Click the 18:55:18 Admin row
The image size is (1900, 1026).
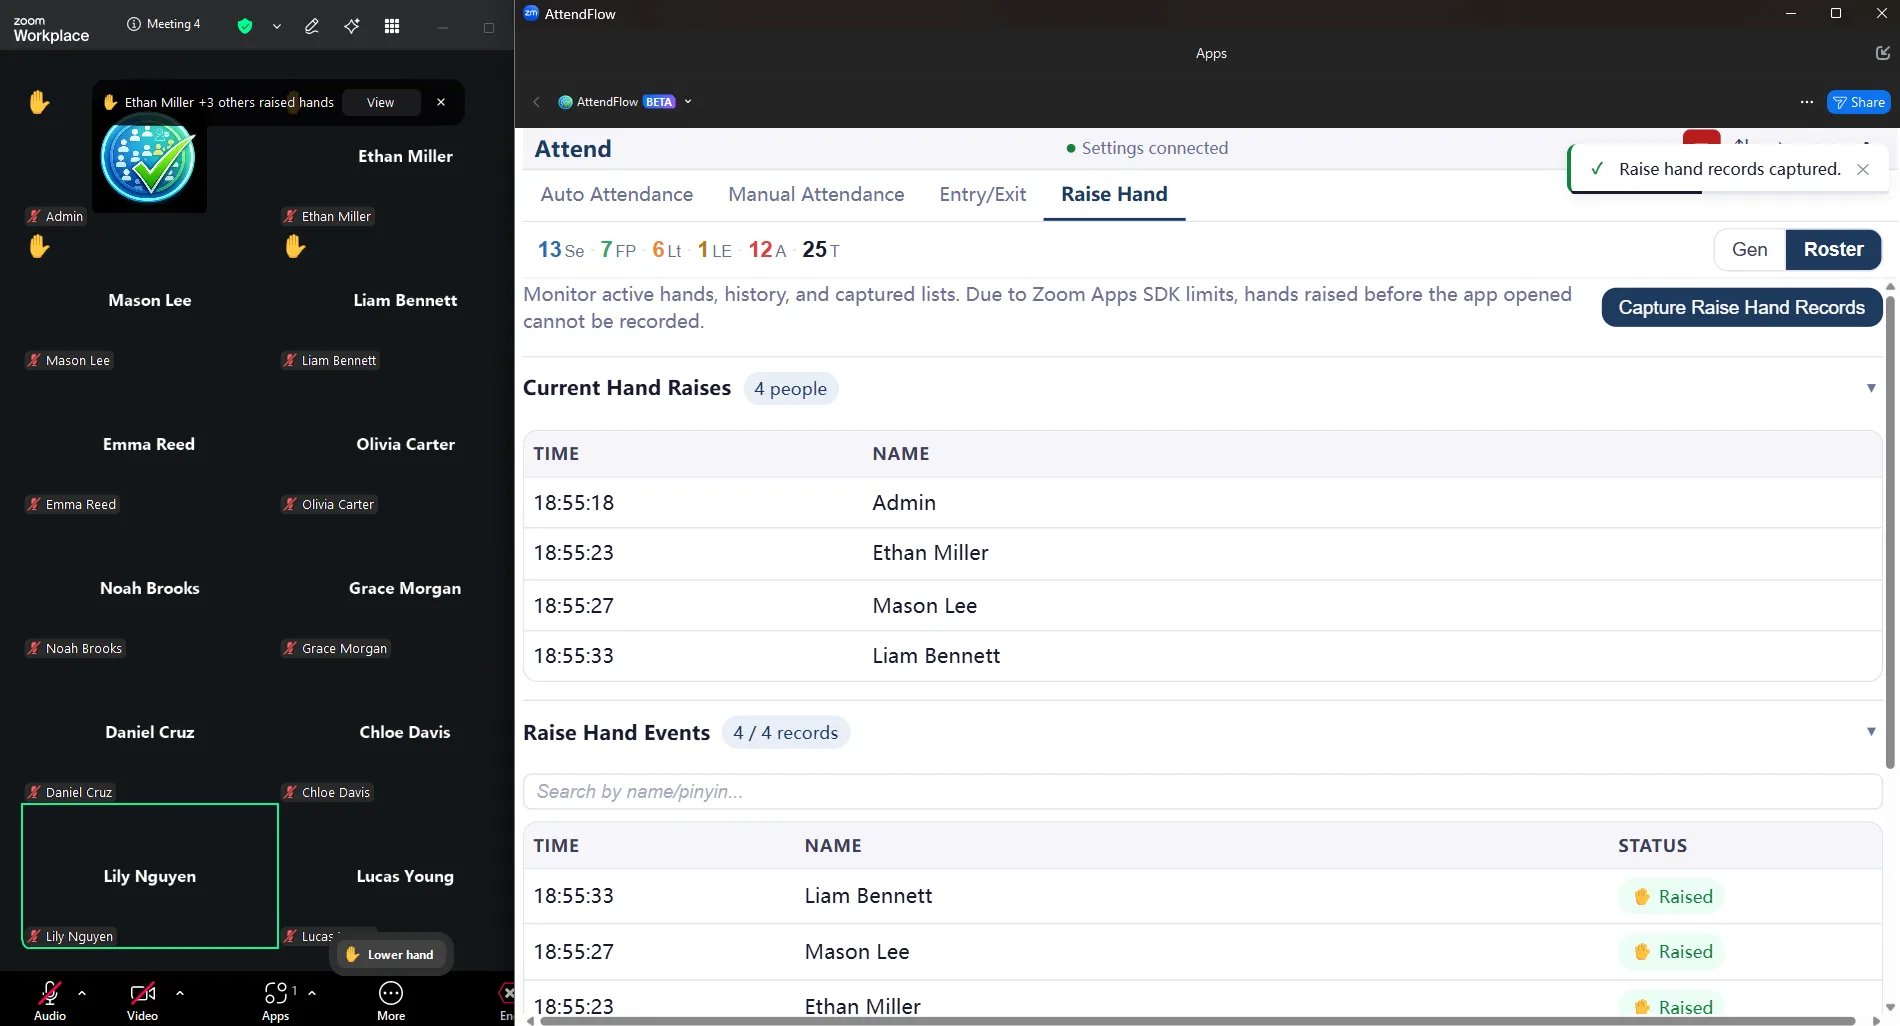point(1202,503)
